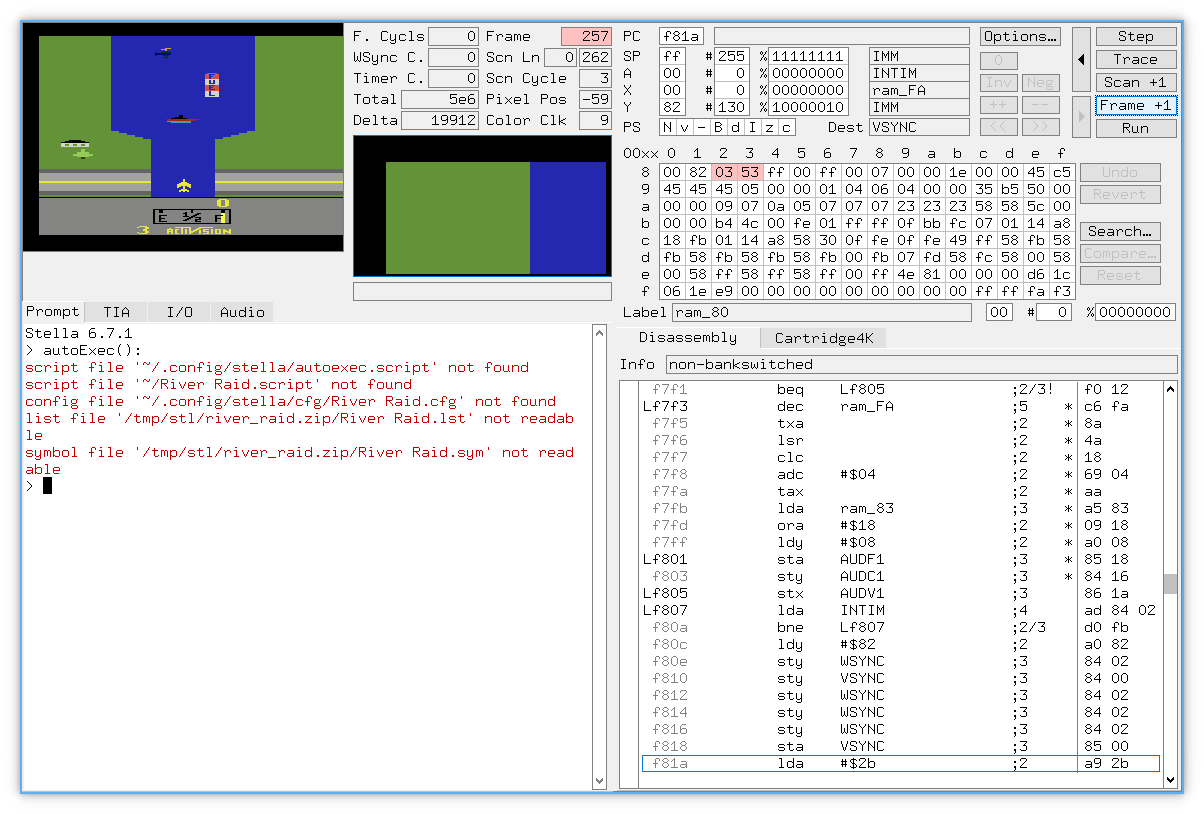Select disassembly line 'adc #$04' at f7f8
1204x814 pixels.
pos(900,474)
